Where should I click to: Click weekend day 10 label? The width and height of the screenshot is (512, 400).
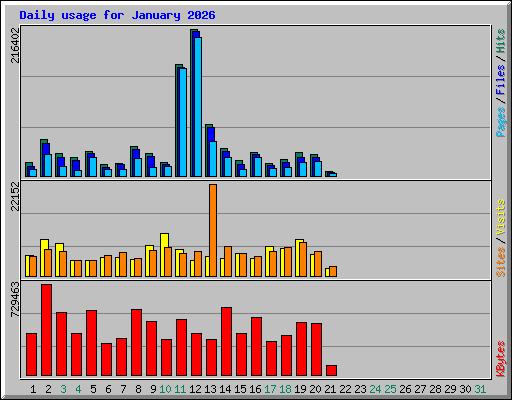pyautogui.click(x=165, y=389)
